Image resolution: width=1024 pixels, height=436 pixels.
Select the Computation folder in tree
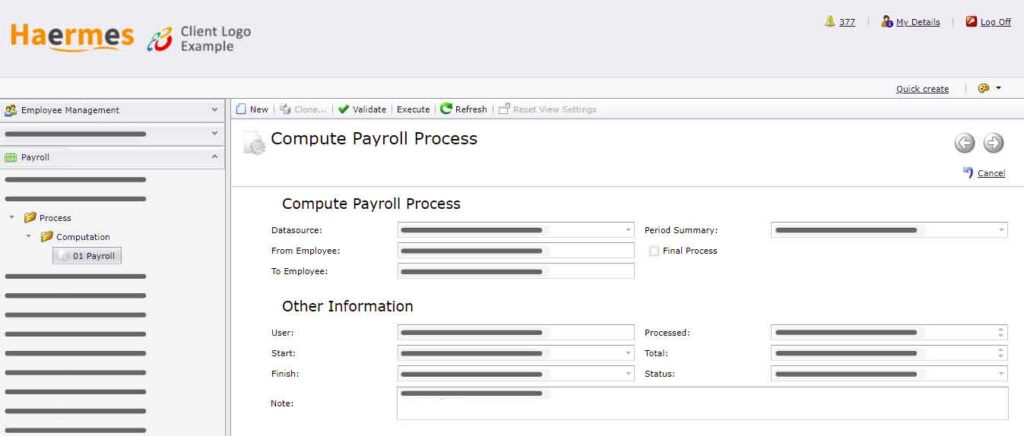tap(83, 237)
